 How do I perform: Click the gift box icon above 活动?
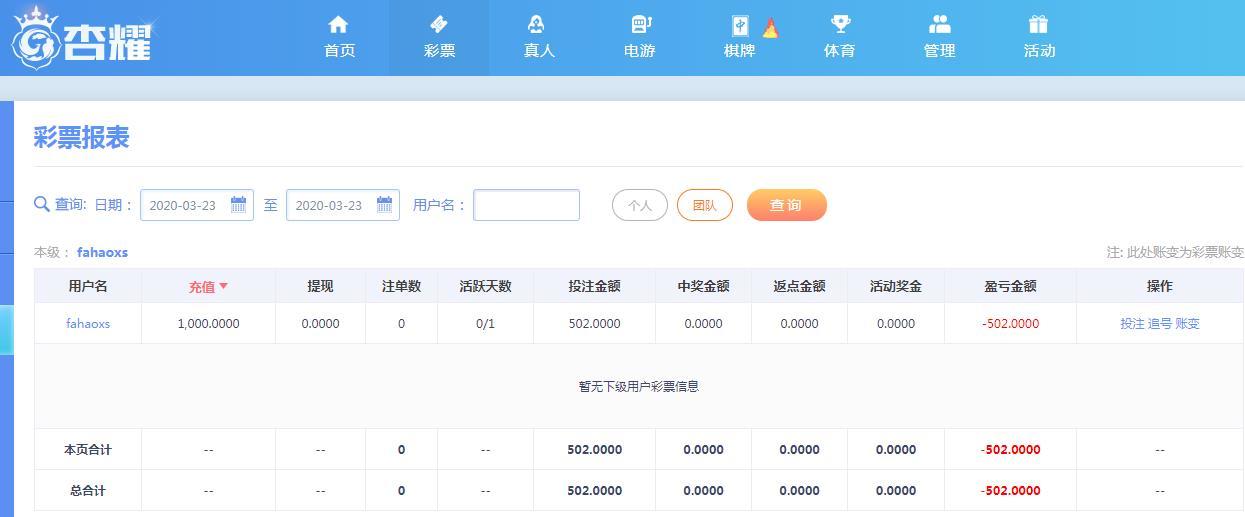[x=1038, y=24]
